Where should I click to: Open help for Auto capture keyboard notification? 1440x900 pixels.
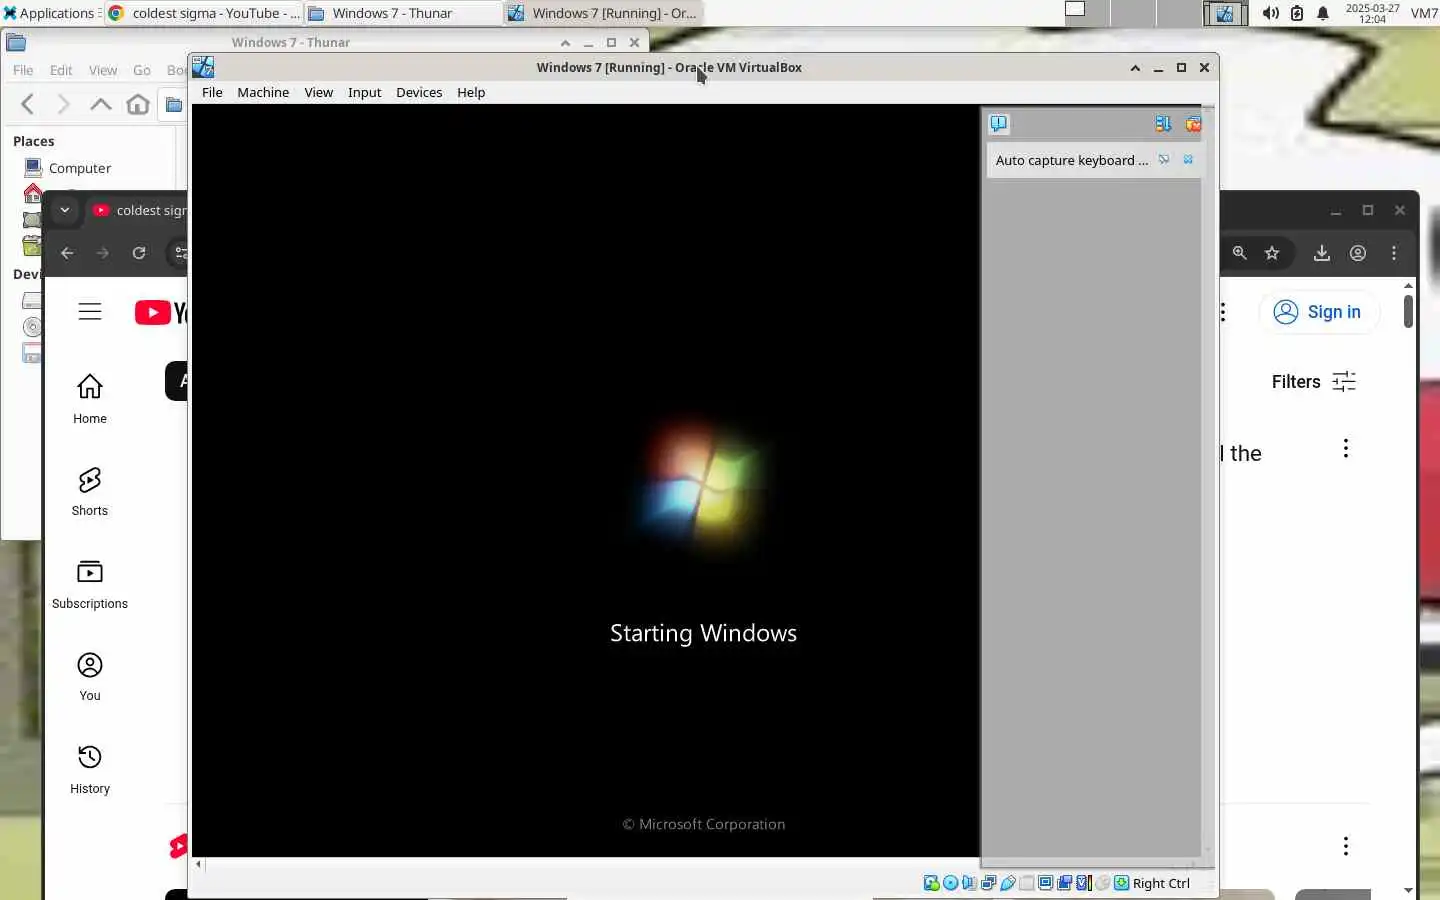[1164, 160]
